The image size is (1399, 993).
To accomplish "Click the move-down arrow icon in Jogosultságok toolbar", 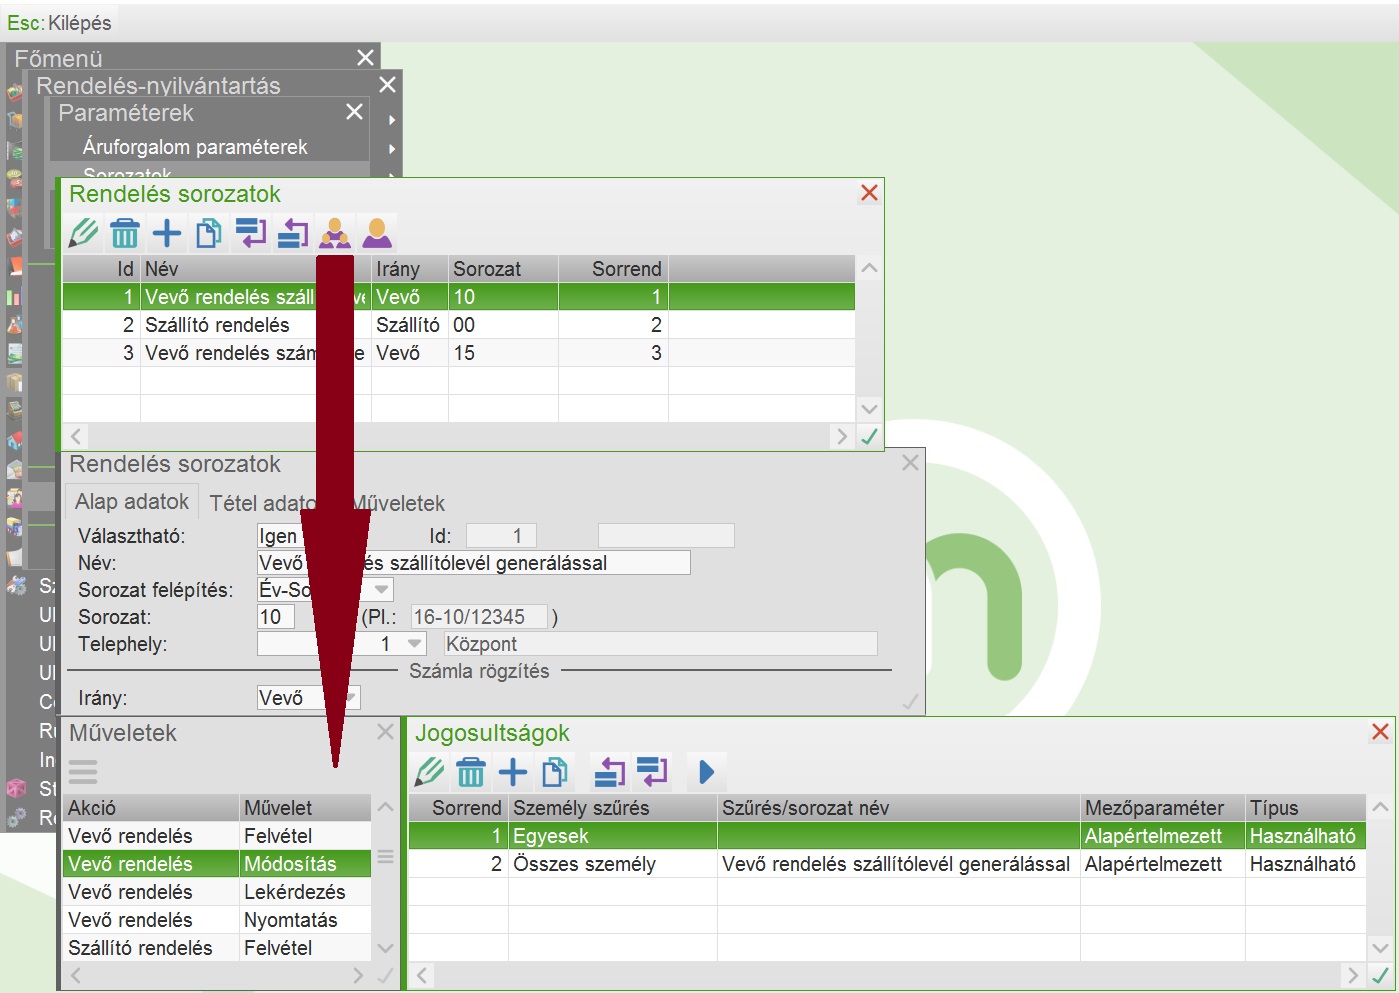I will click(x=651, y=772).
